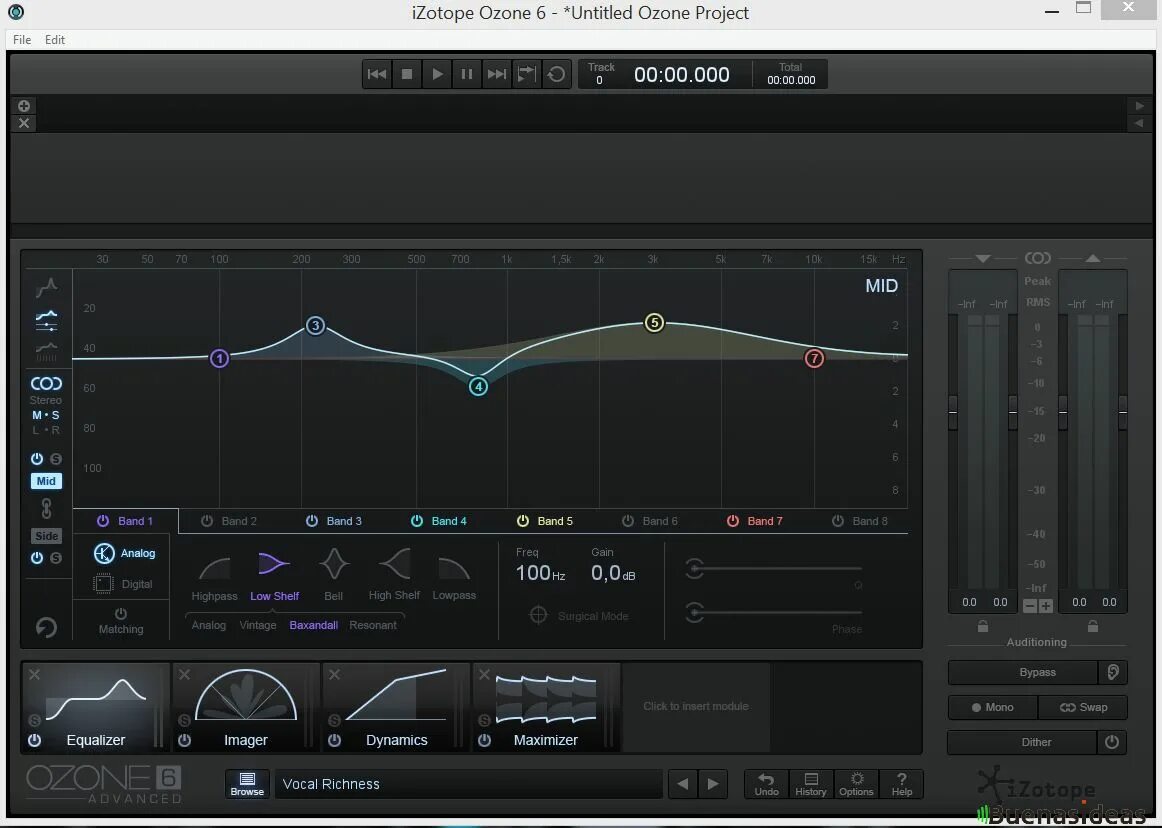Screen dimensions: 1162x828
Task: Click the Stereo mode icon
Action: pyautogui.click(x=46, y=383)
